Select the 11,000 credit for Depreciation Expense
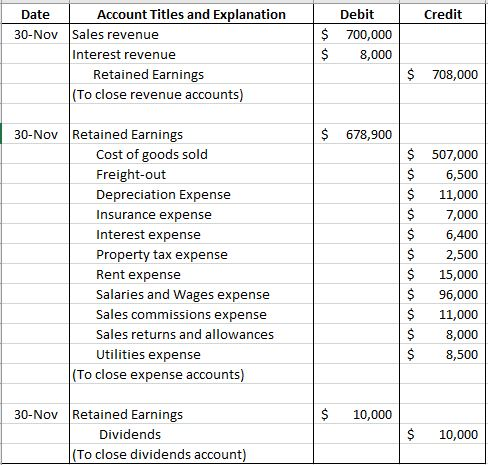Viewport: 488px width, 465px height. coord(443,194)
